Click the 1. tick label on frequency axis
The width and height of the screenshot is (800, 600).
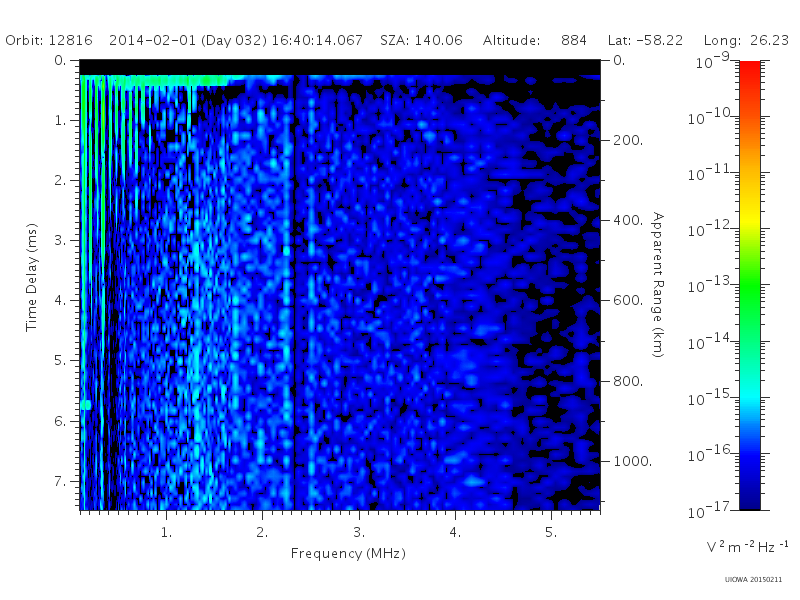166,532
